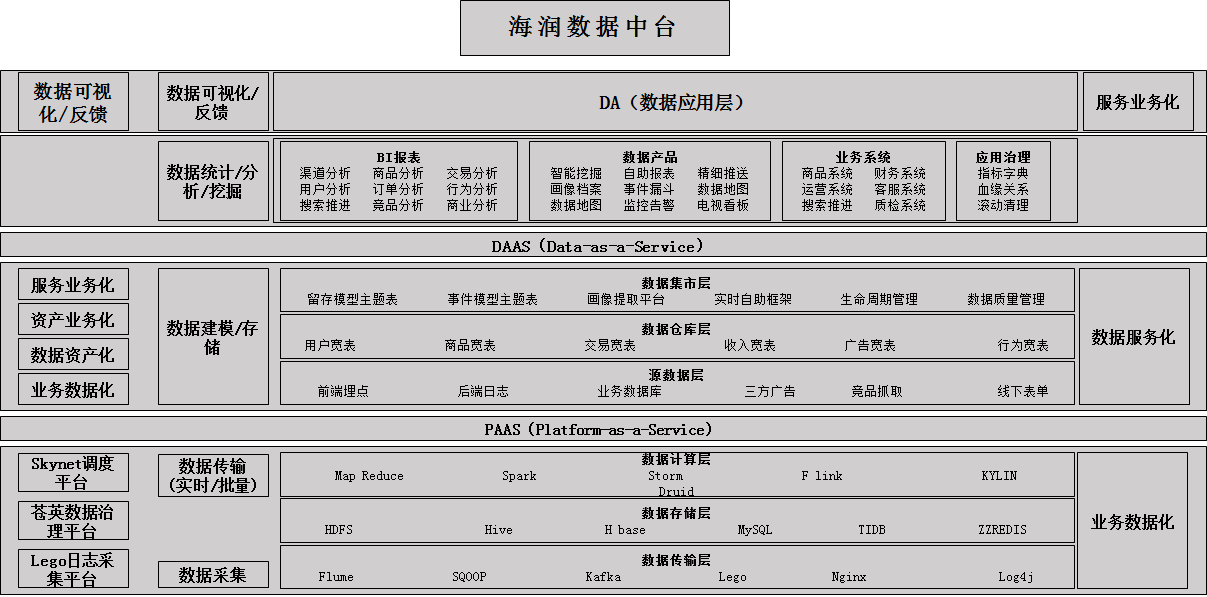Image resolution: width=1207 pixels, height=597 pixels.
Task: Select 行为分析 entry
Action: pos(472,189)
